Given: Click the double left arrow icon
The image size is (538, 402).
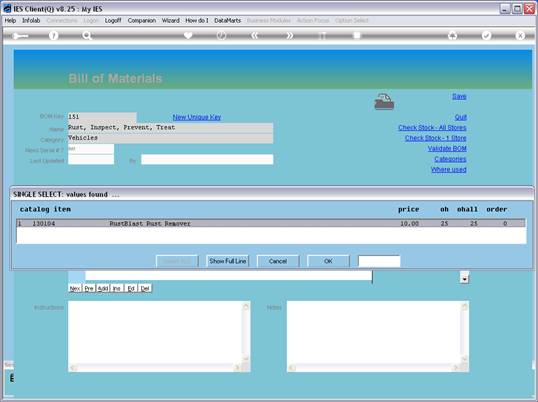Looking at the screenshot, I should 255,35.
